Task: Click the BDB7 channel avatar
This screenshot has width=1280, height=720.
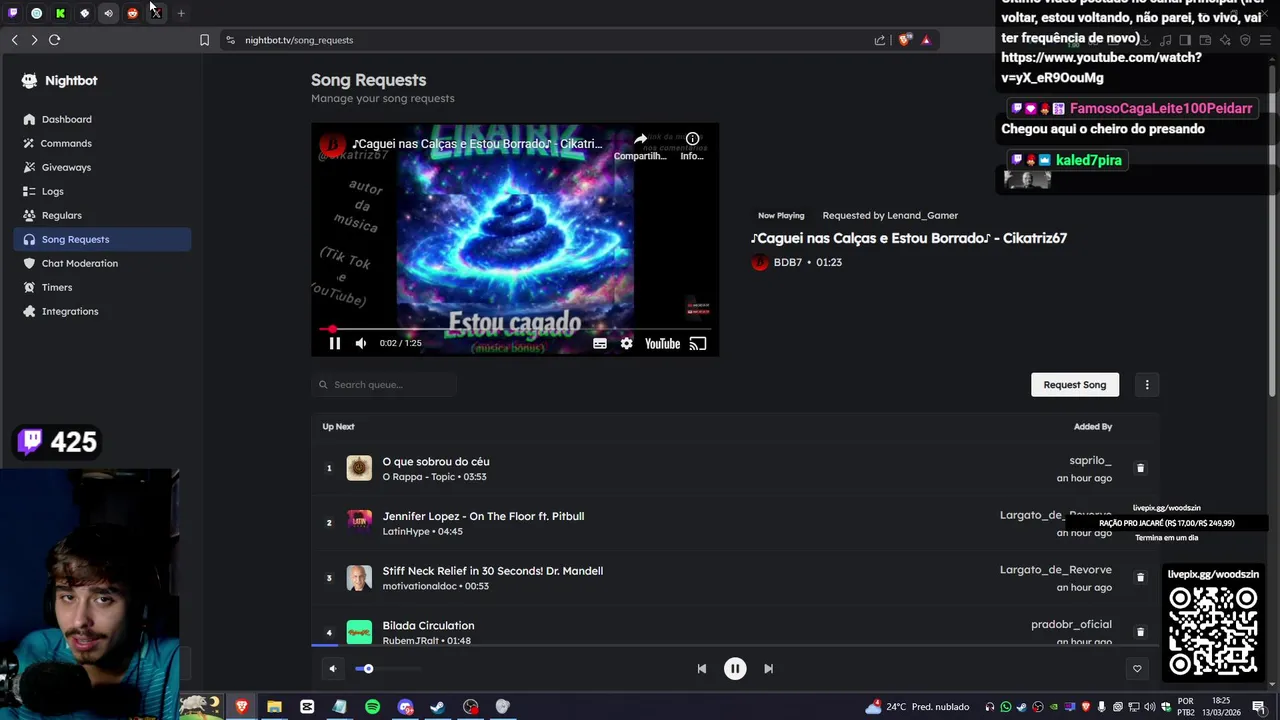Action: (760, 262)
